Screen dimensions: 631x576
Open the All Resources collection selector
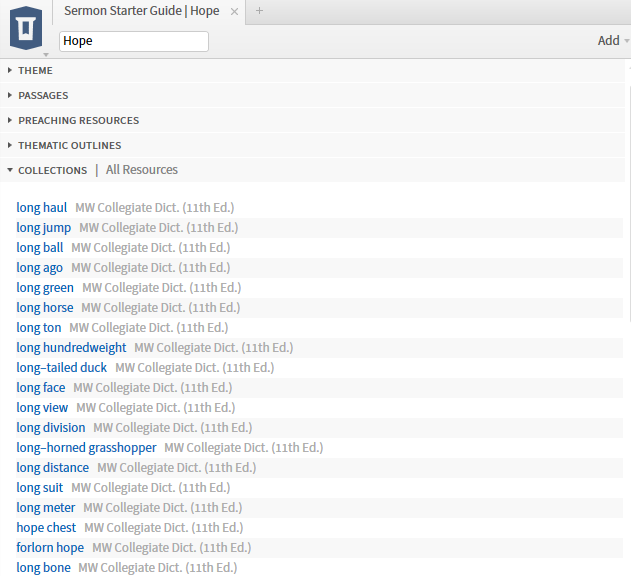coord(142,170)
